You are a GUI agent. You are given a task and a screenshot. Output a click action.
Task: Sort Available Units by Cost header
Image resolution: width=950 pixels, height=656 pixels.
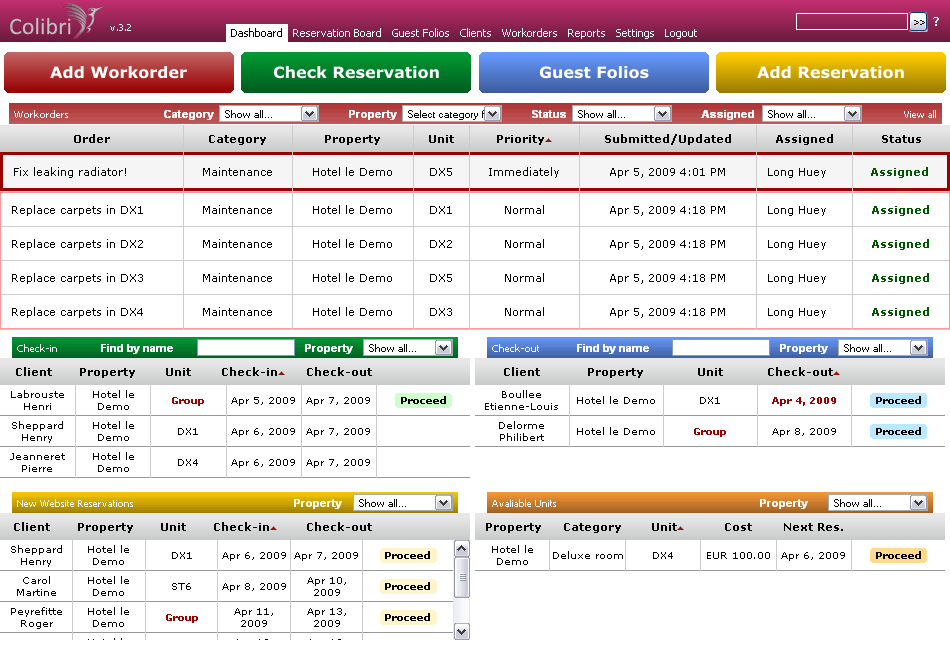738,527
